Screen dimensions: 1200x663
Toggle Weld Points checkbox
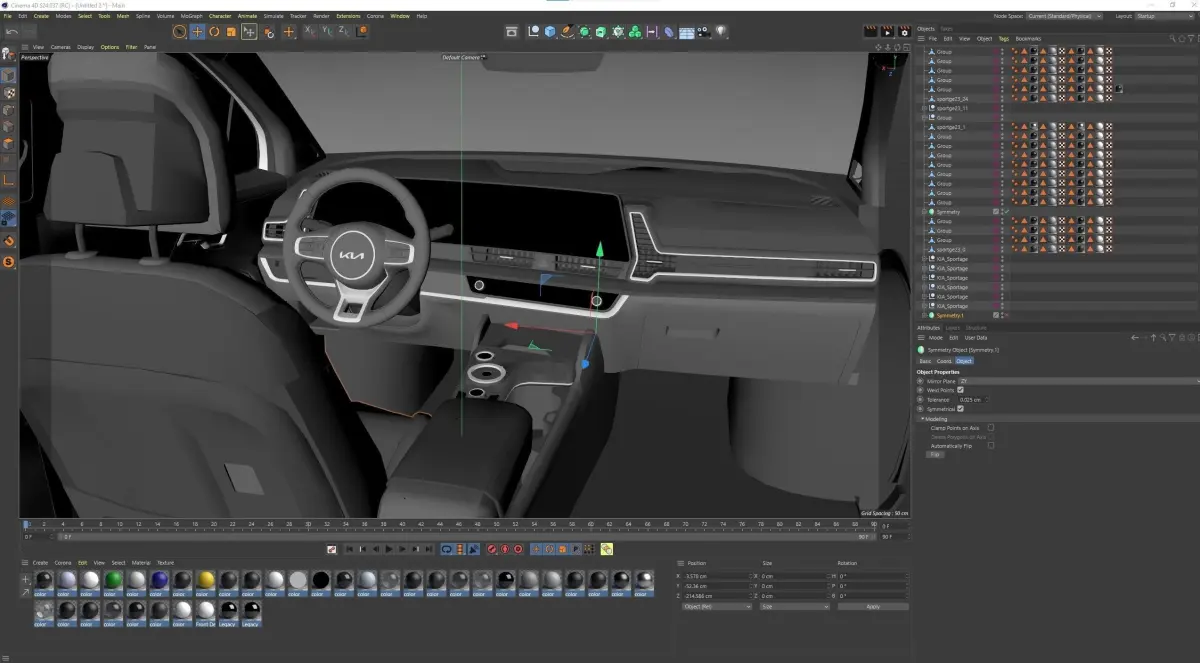pyautogui.click(x=961, y=390)
